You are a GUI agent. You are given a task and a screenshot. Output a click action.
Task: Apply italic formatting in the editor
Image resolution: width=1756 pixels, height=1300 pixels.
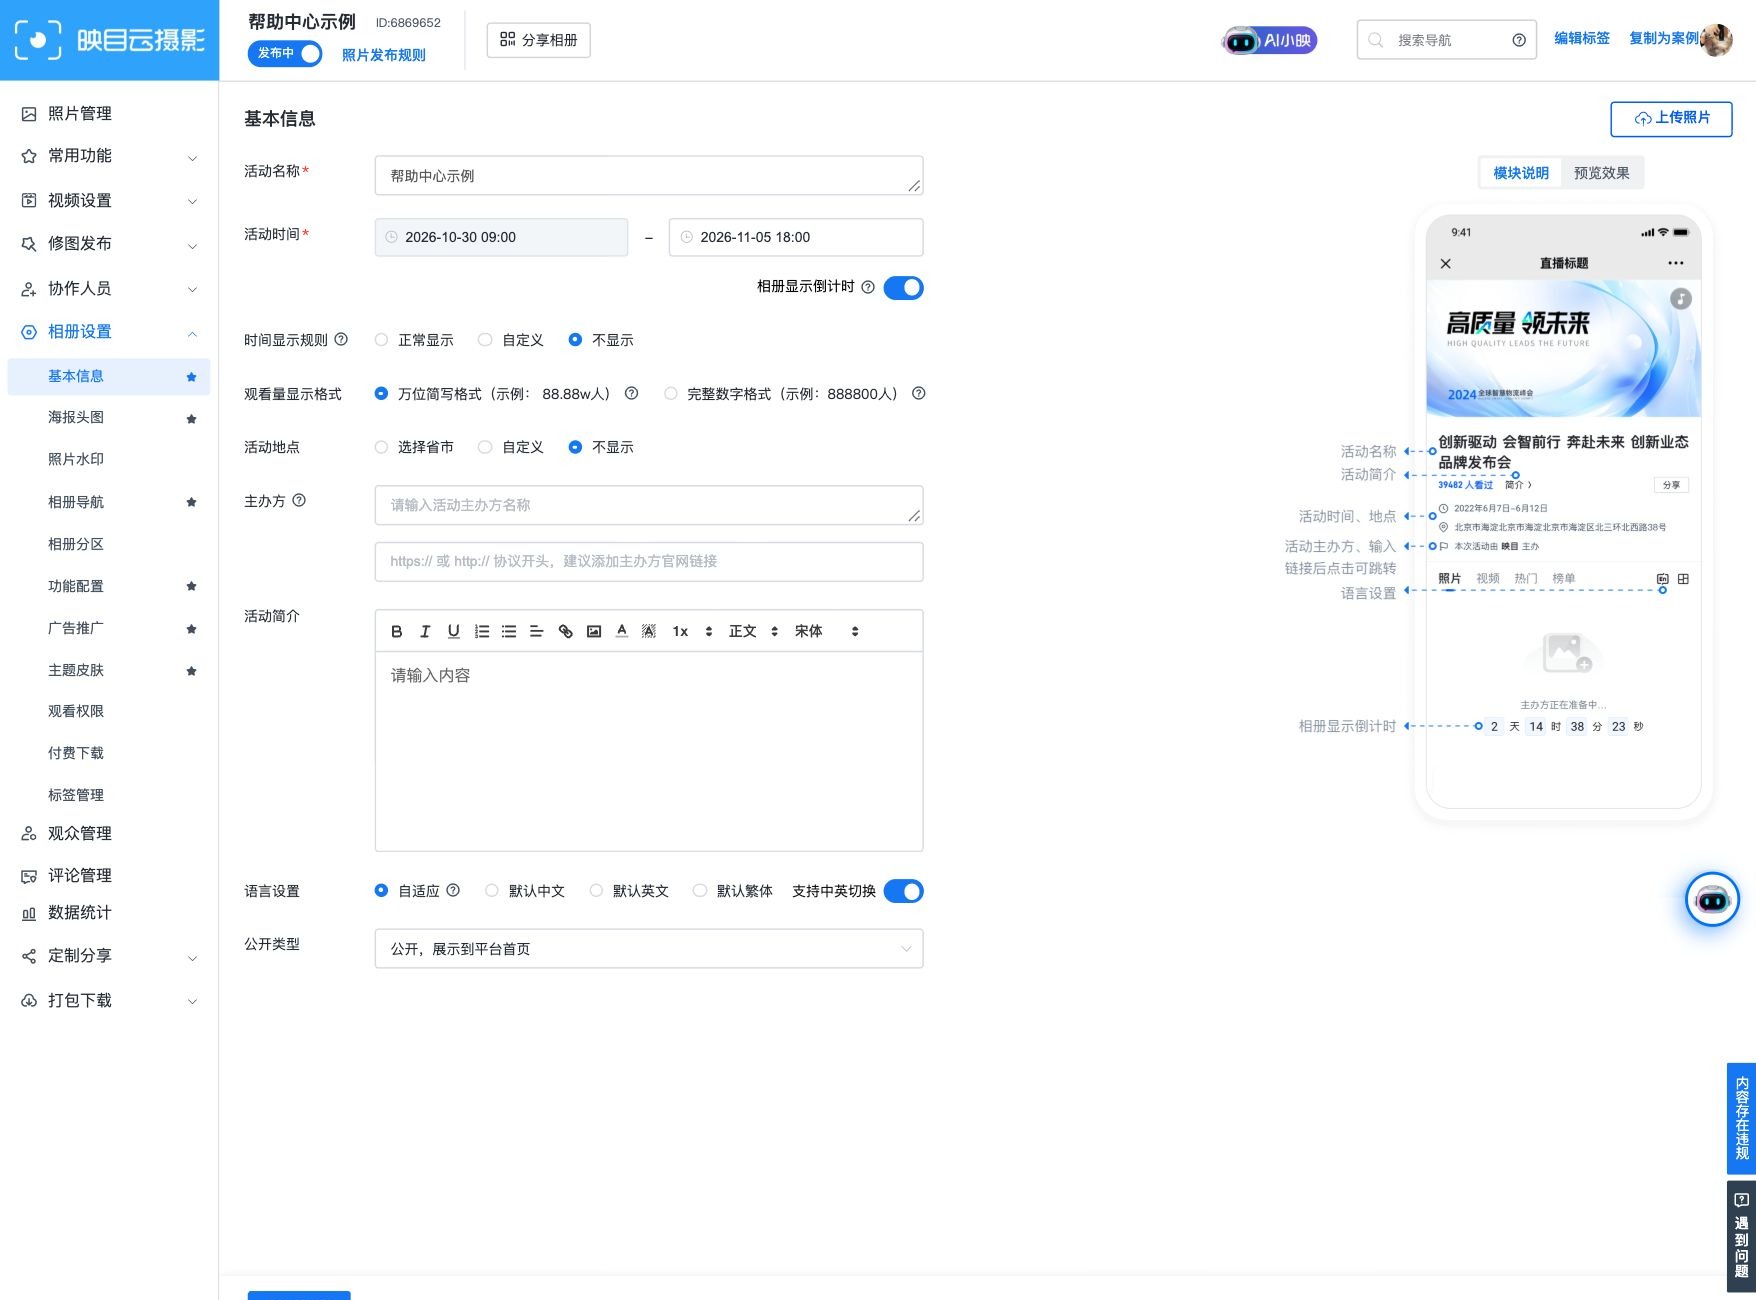(x=425, y=631)
